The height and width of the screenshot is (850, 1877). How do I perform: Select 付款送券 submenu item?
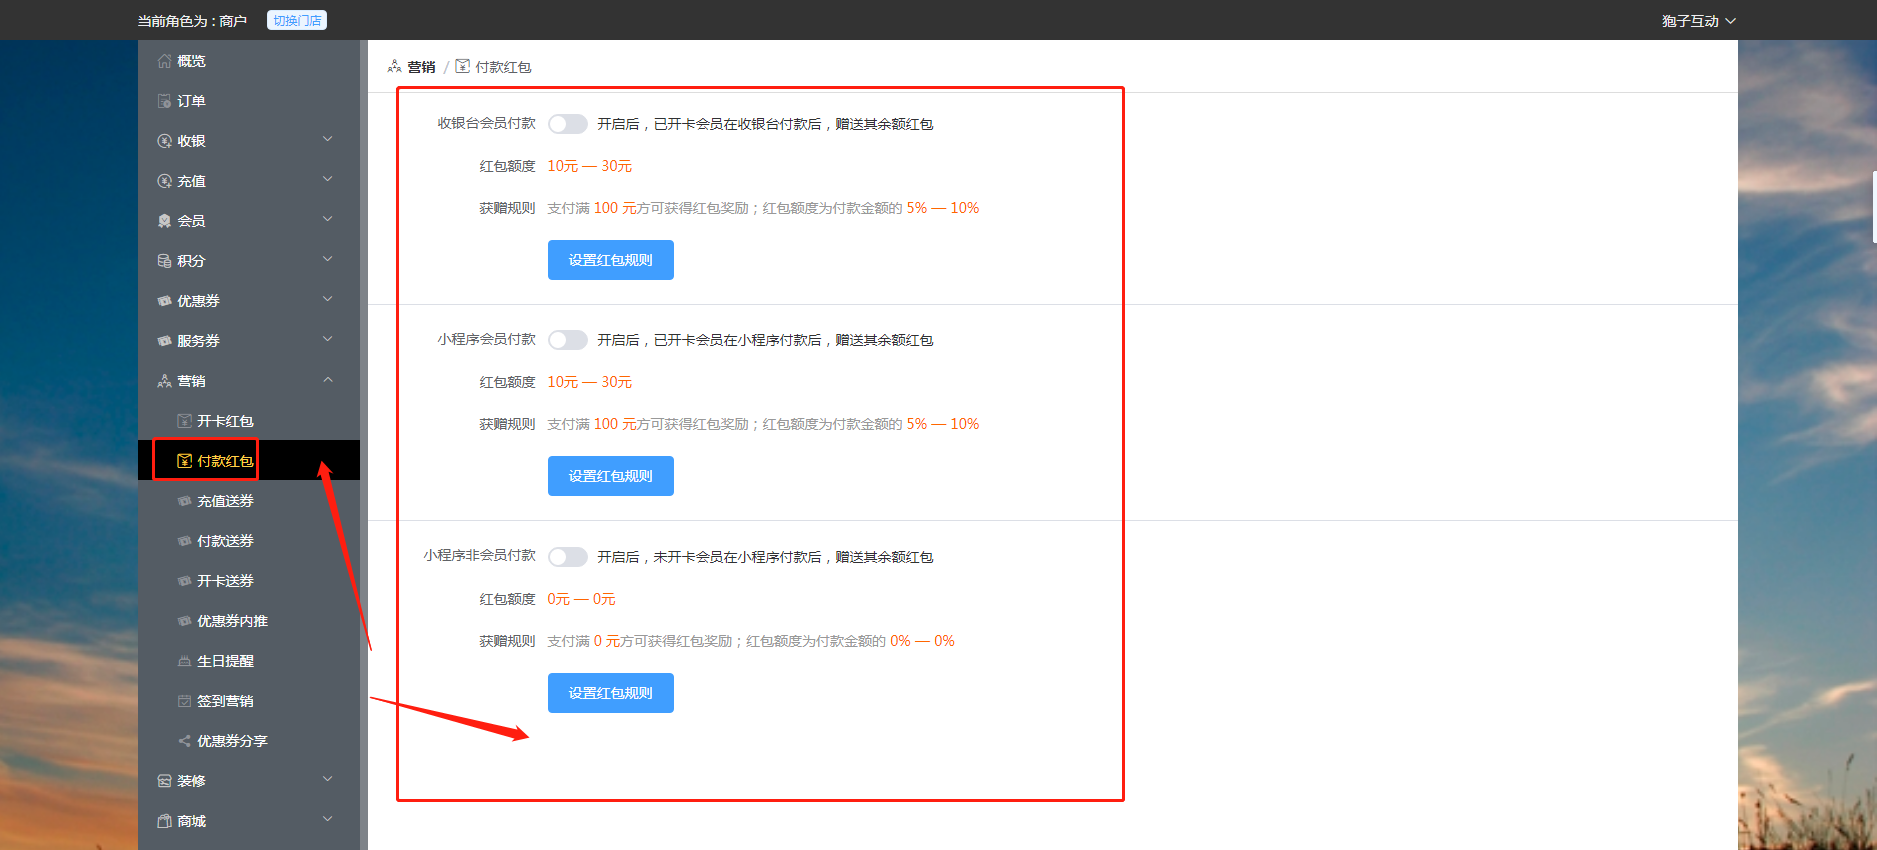coord(249,541)
